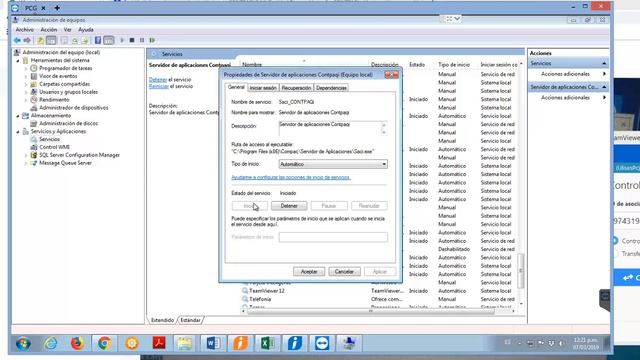Screen dimensions: 640x360
Task: Open the startup options configuration help link
Action: pyautogui.click(x=291, y=177)
